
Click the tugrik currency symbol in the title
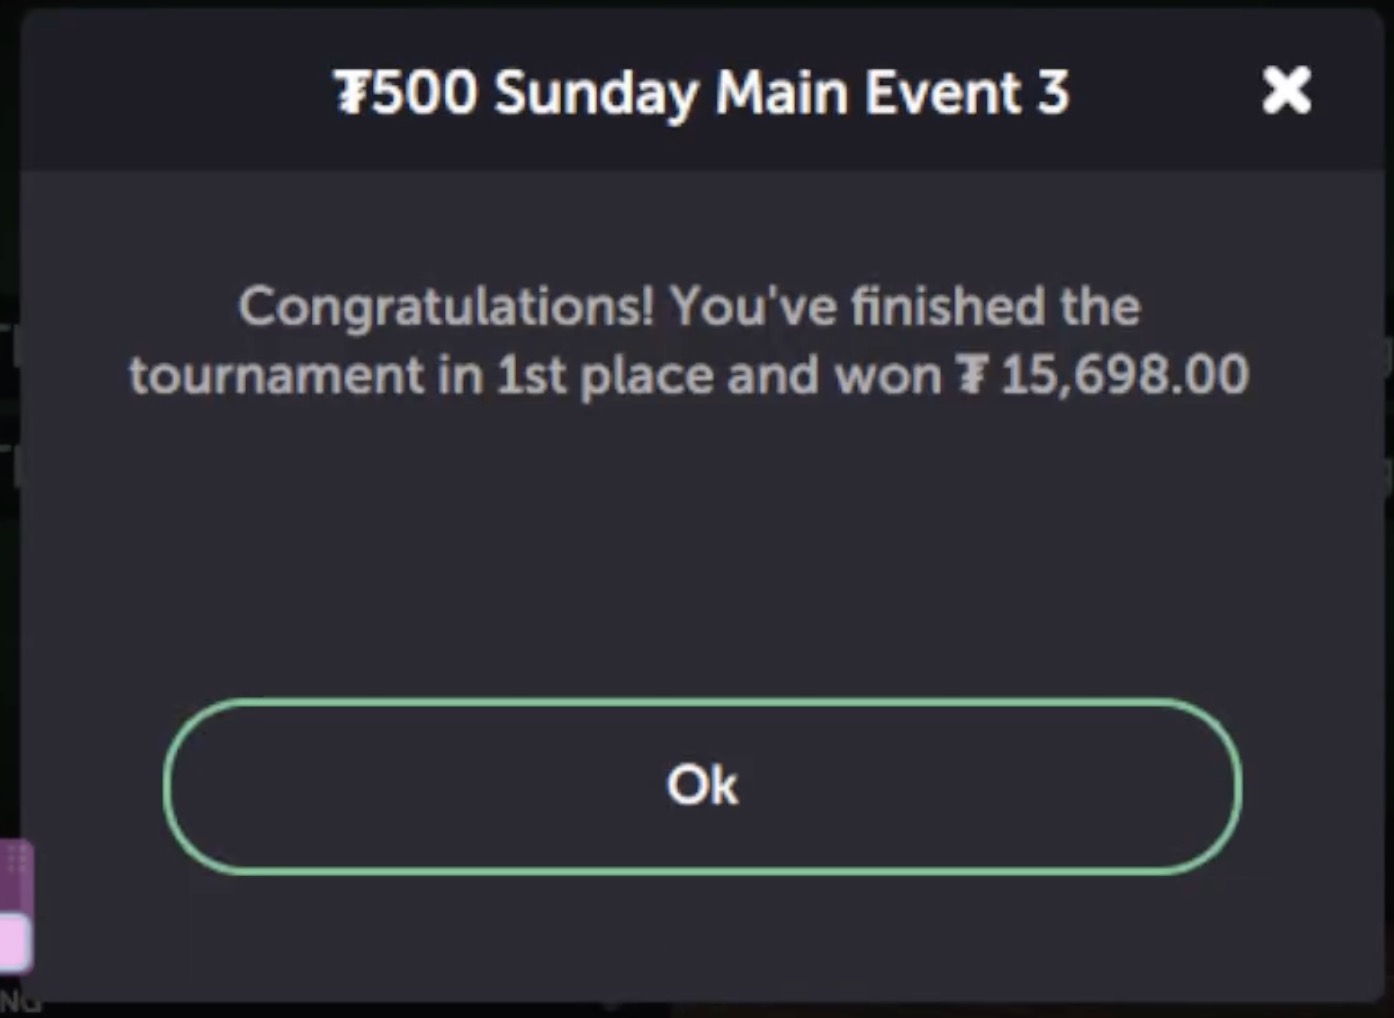coord(351,93)
